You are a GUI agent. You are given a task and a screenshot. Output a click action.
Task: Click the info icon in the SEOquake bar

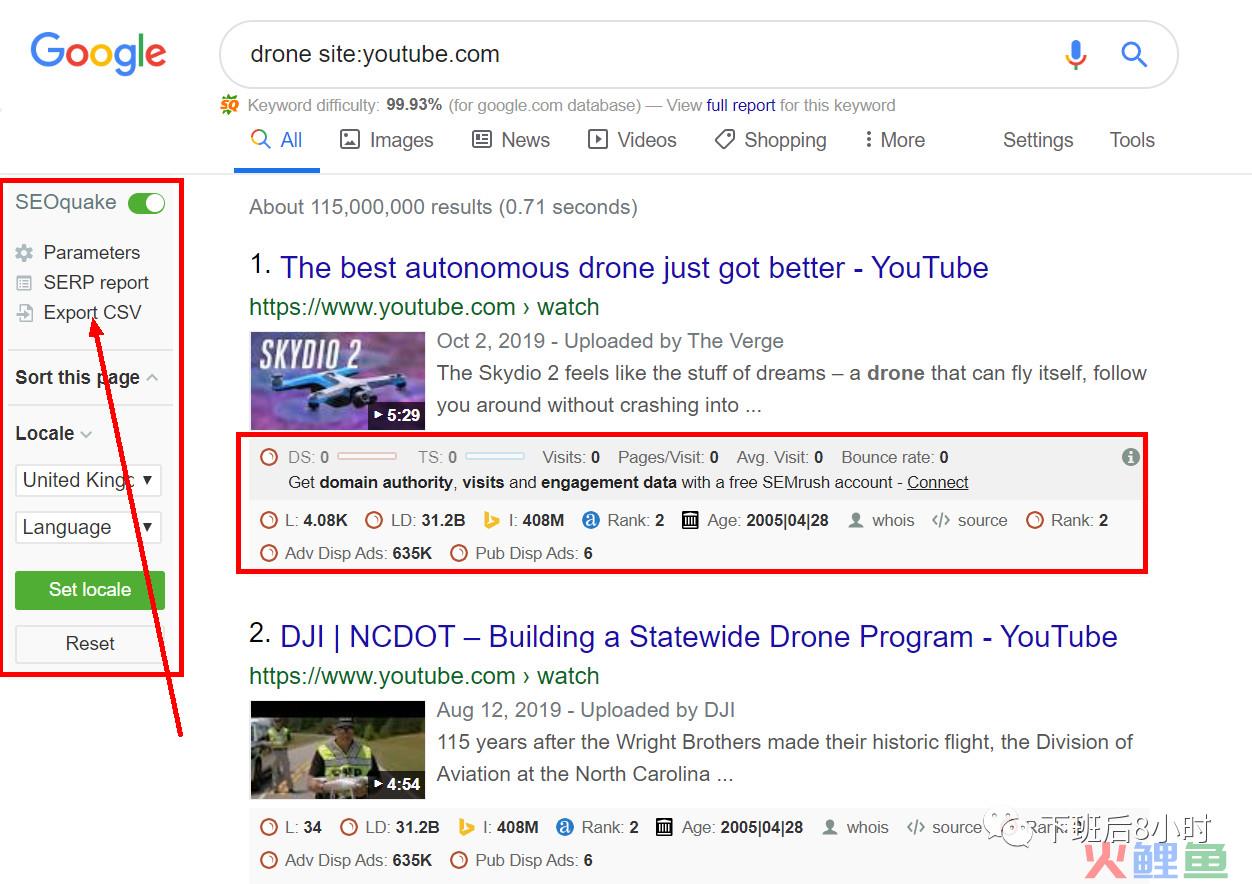coord(1131,457)
